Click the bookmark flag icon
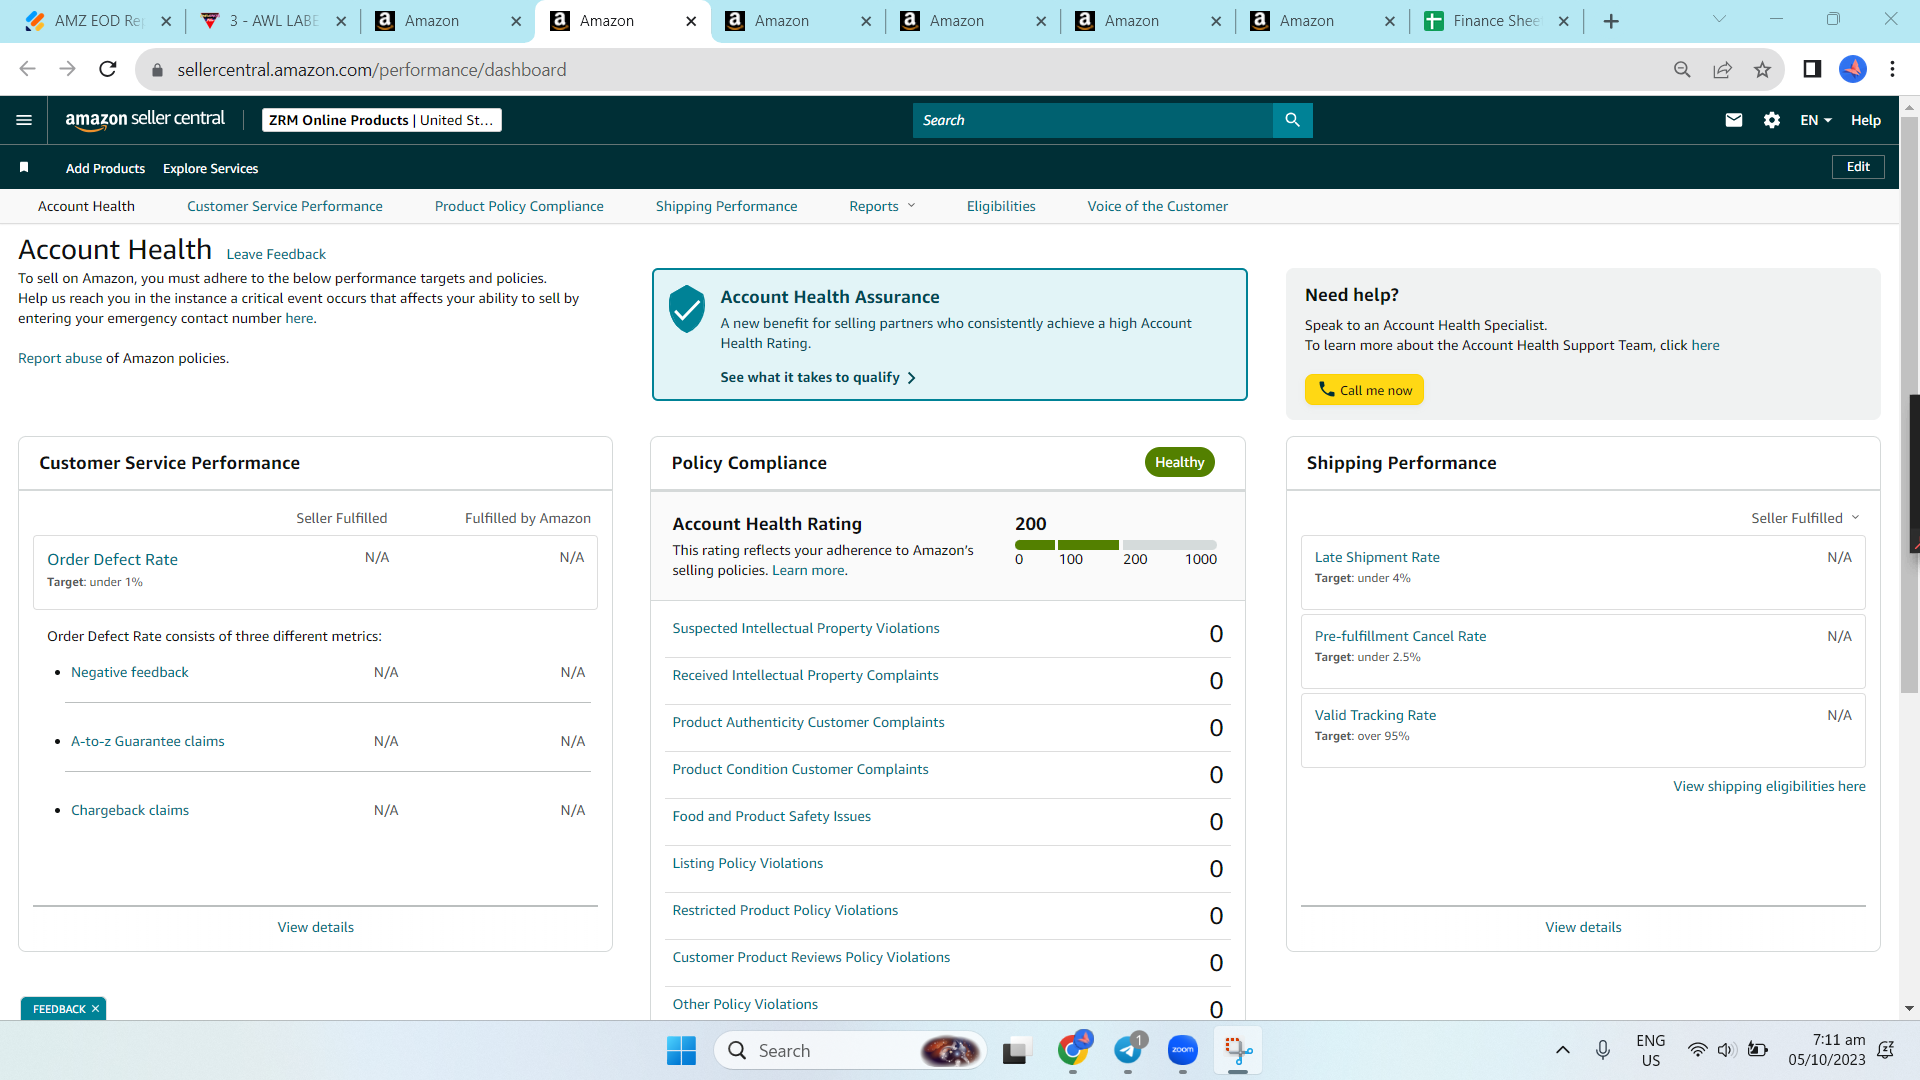This screenshot has height=1080, width=1920. click(x=24, y=167)
